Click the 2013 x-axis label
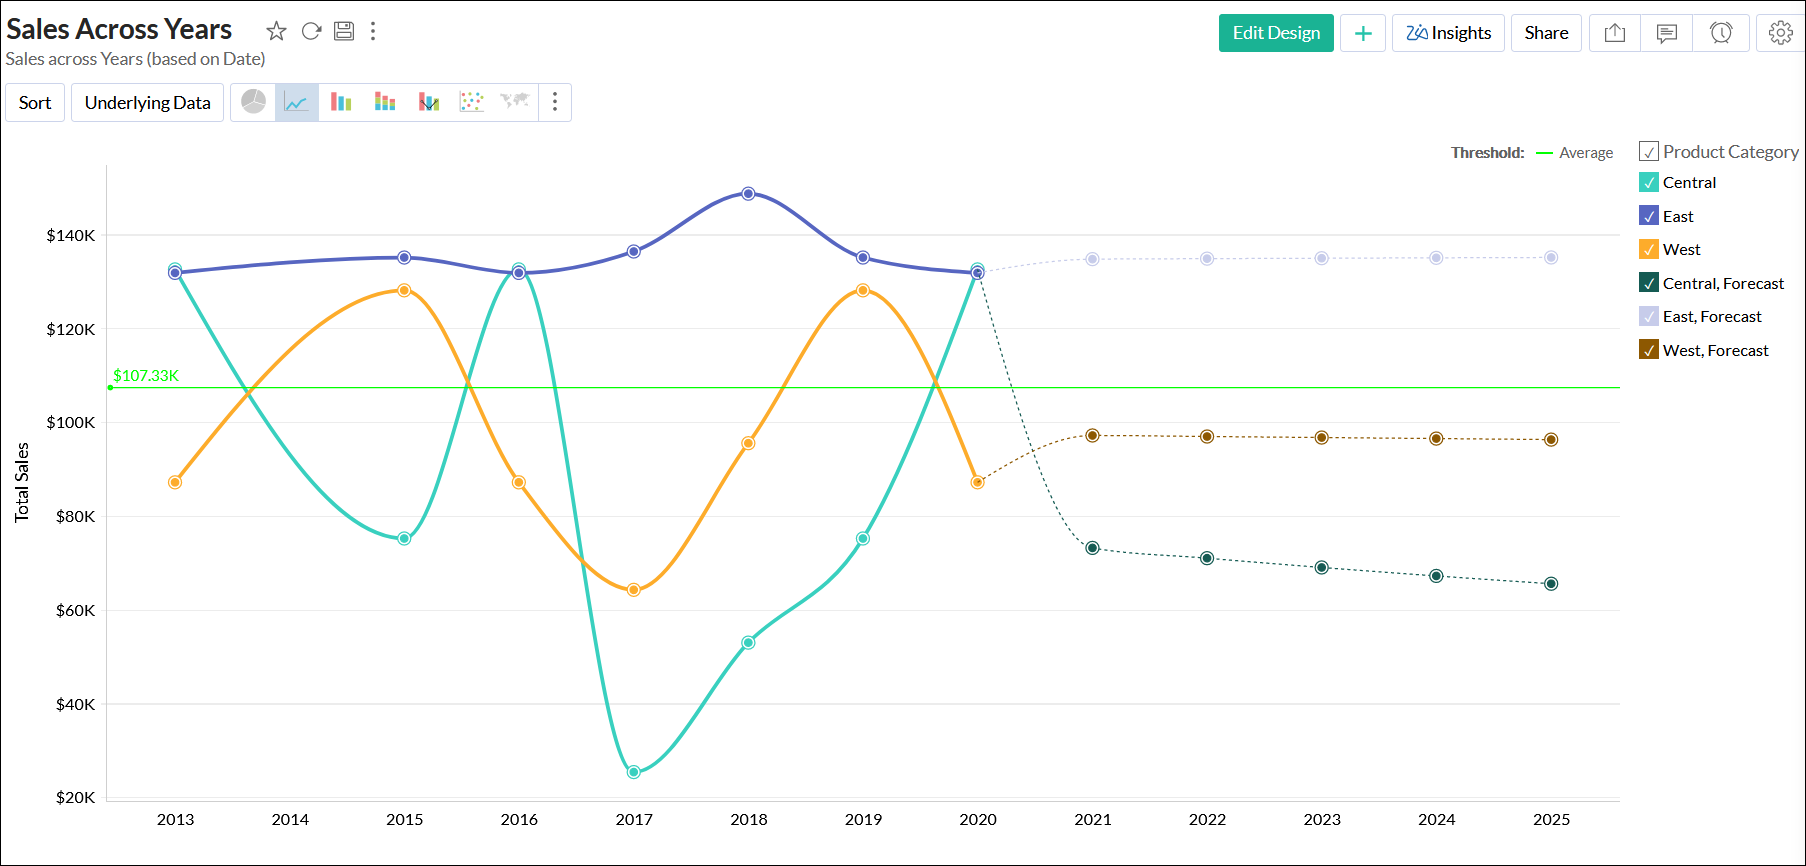Viewport: 1806px width, 866px height. [176, 819]
